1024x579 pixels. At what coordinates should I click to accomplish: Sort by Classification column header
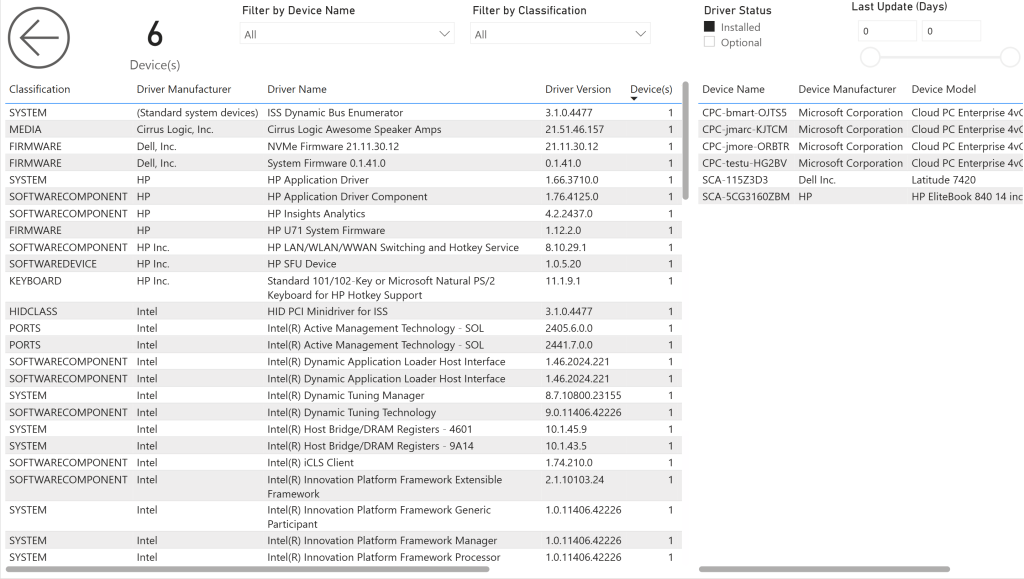[x=39, y=89]
